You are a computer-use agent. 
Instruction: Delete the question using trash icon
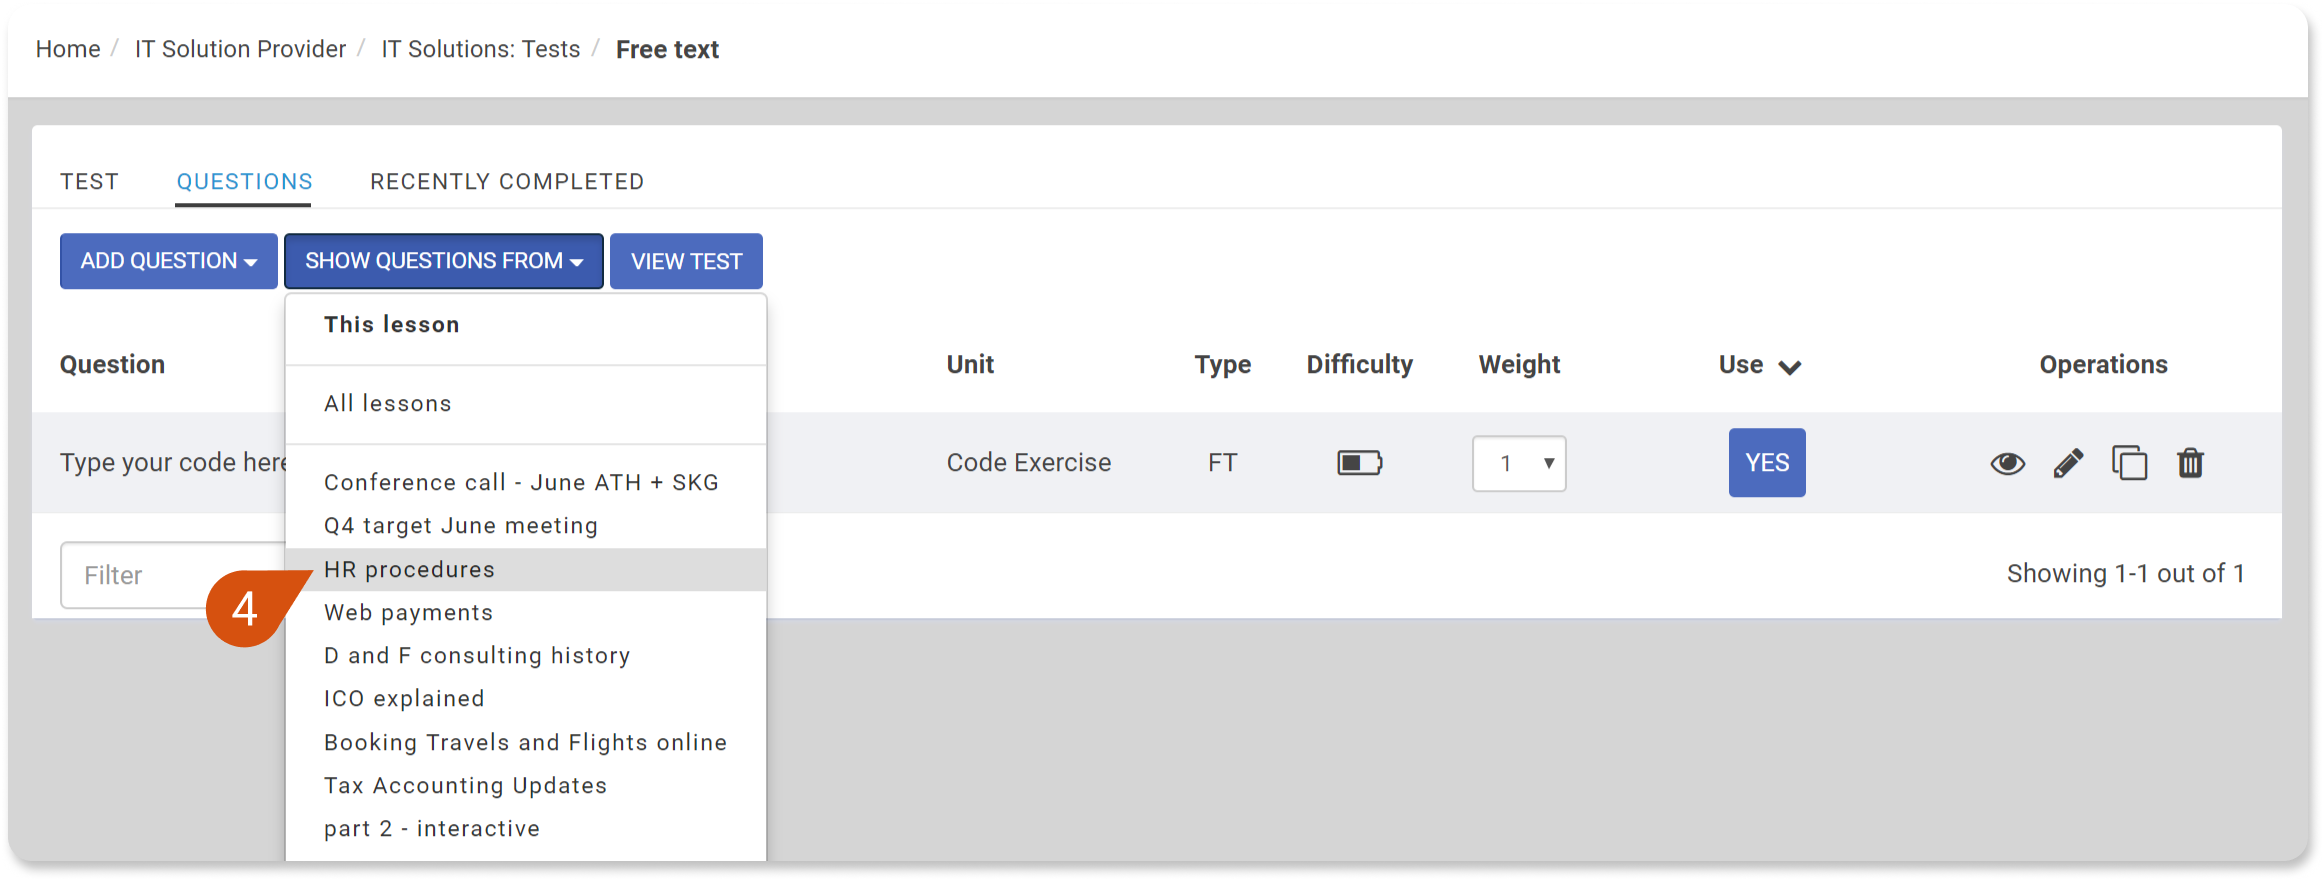tap(2190, 463)
